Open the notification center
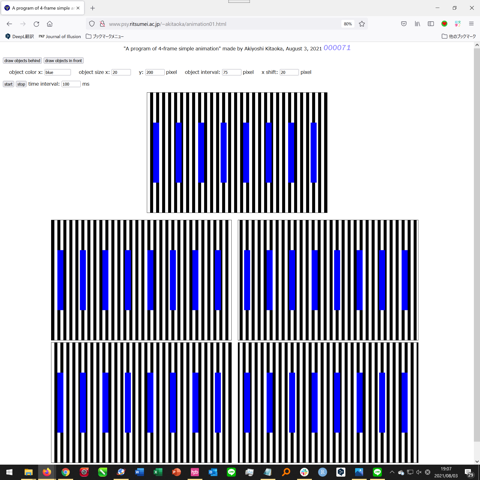The width and height of the screenshot is (480, 480). pos(469,472)
